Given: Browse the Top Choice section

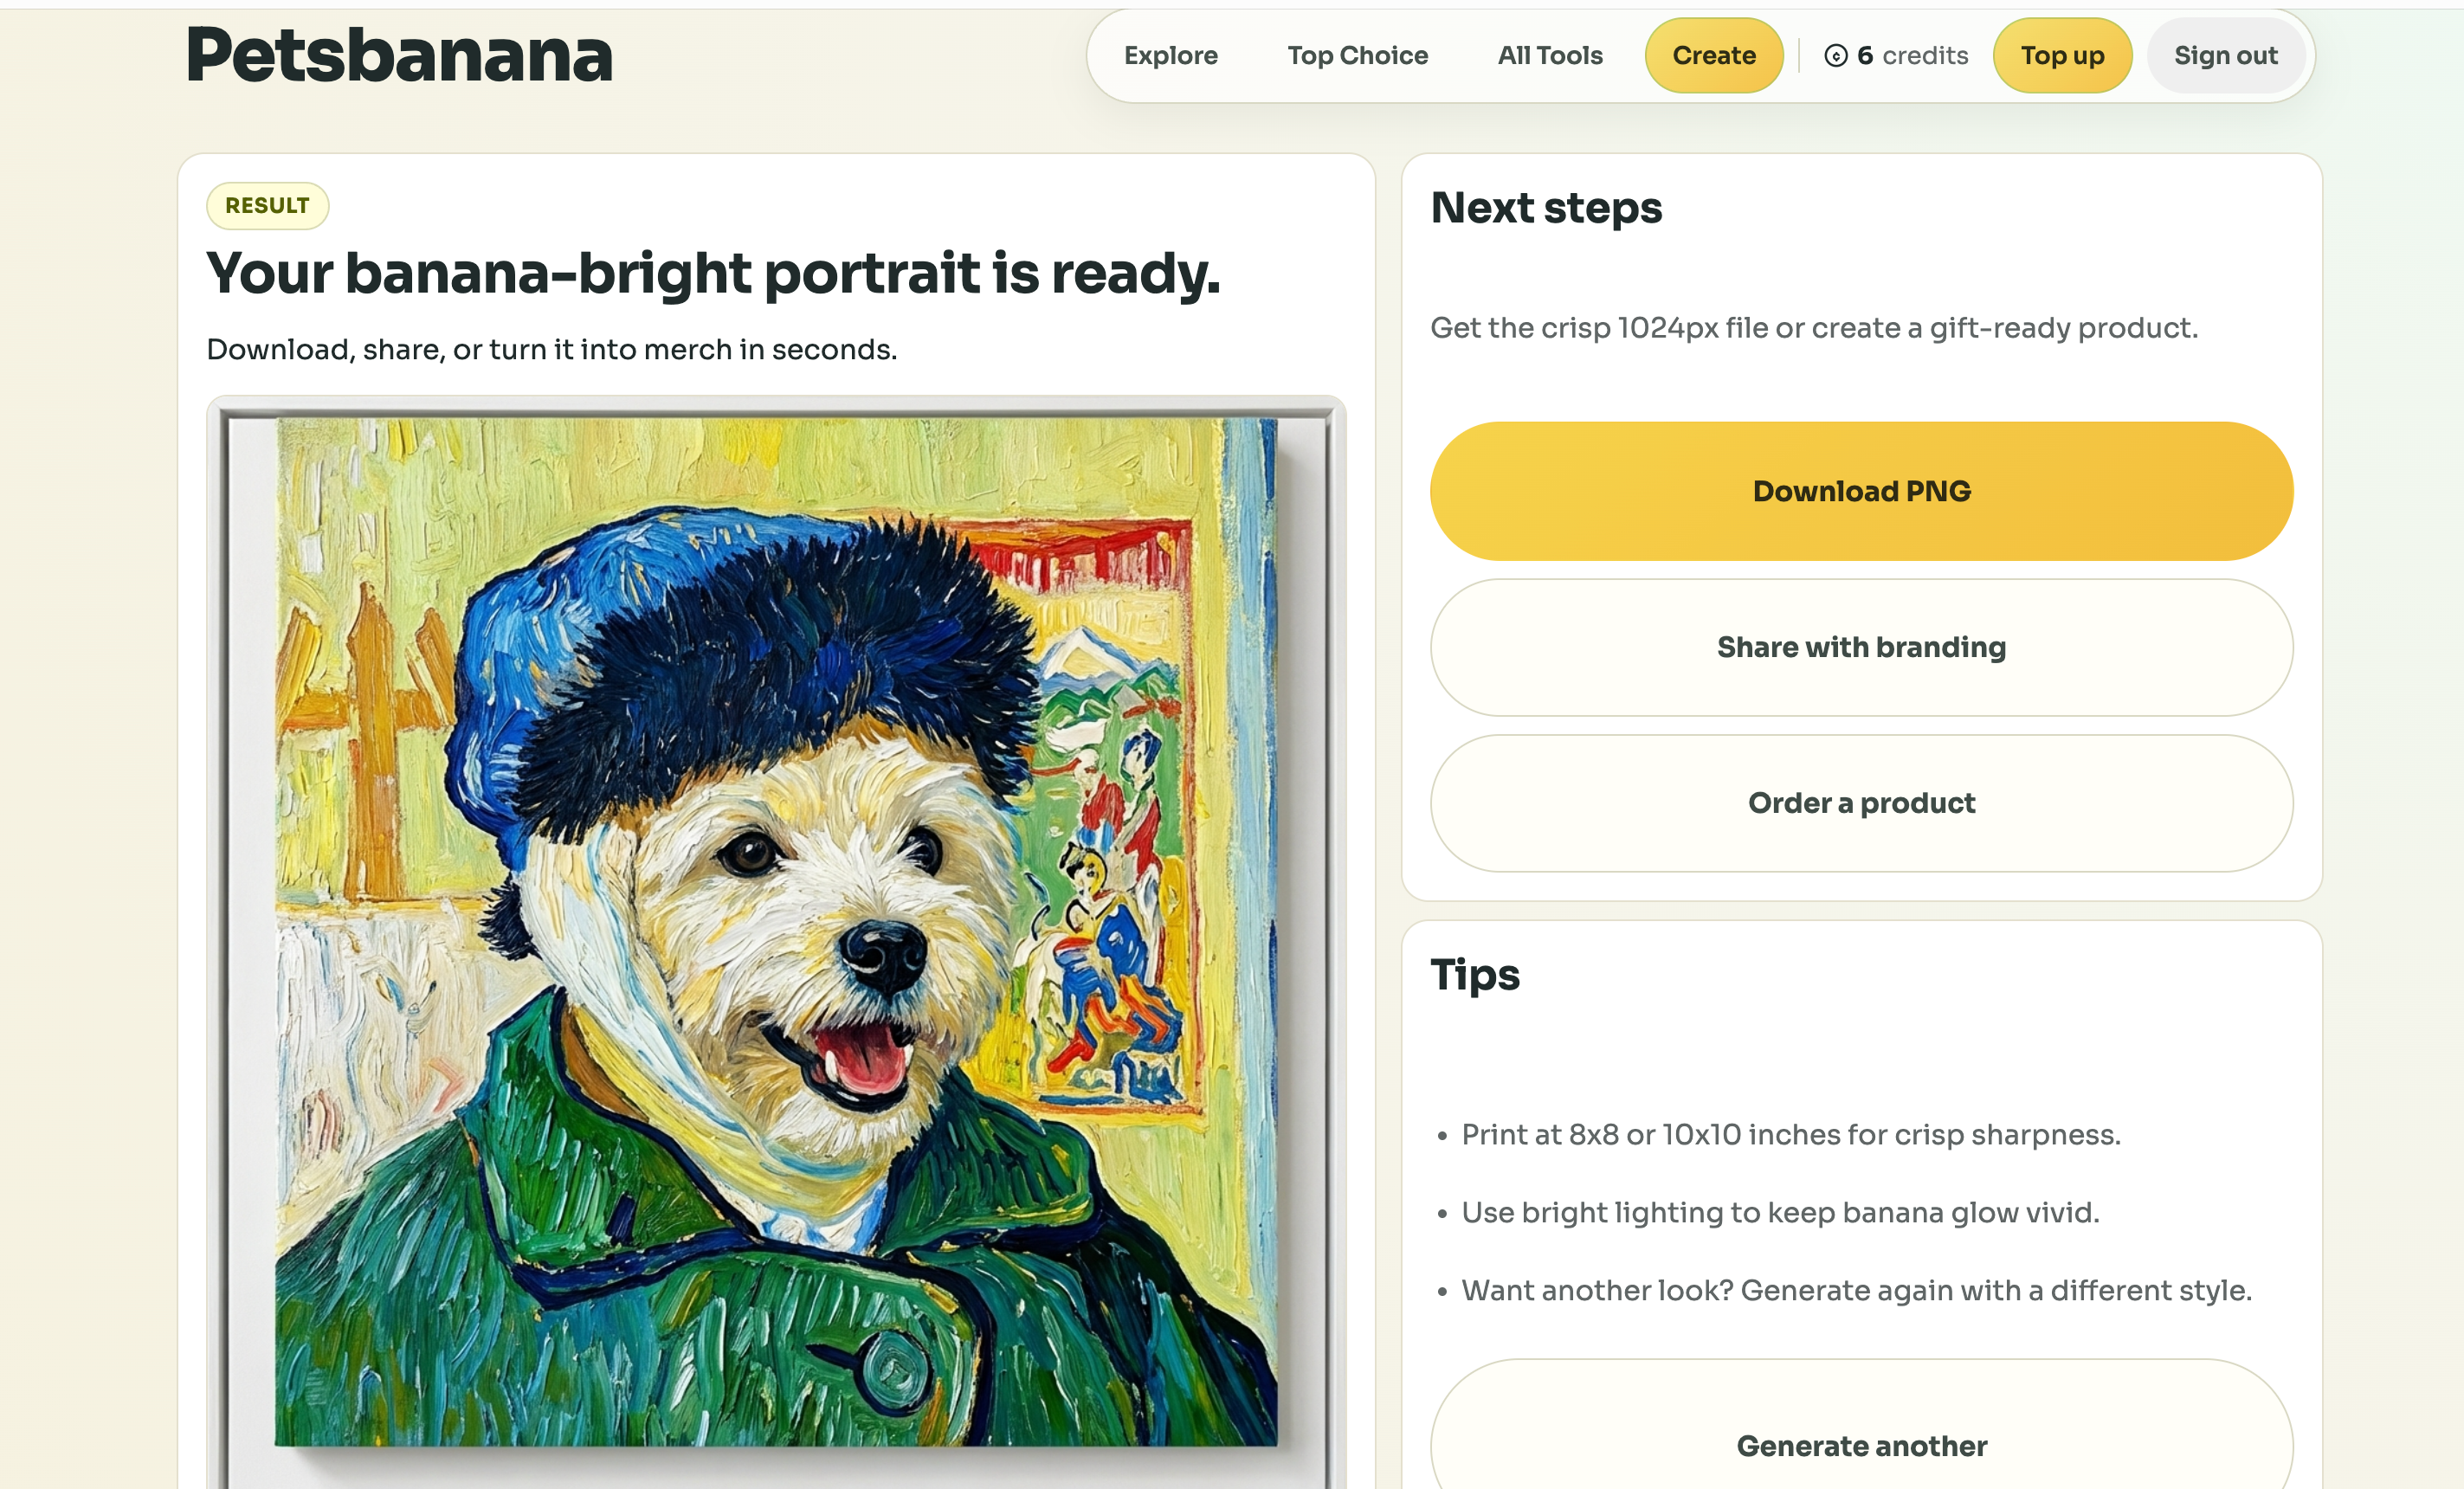Looking at the screenshot, I should (x=1357, y=56).
